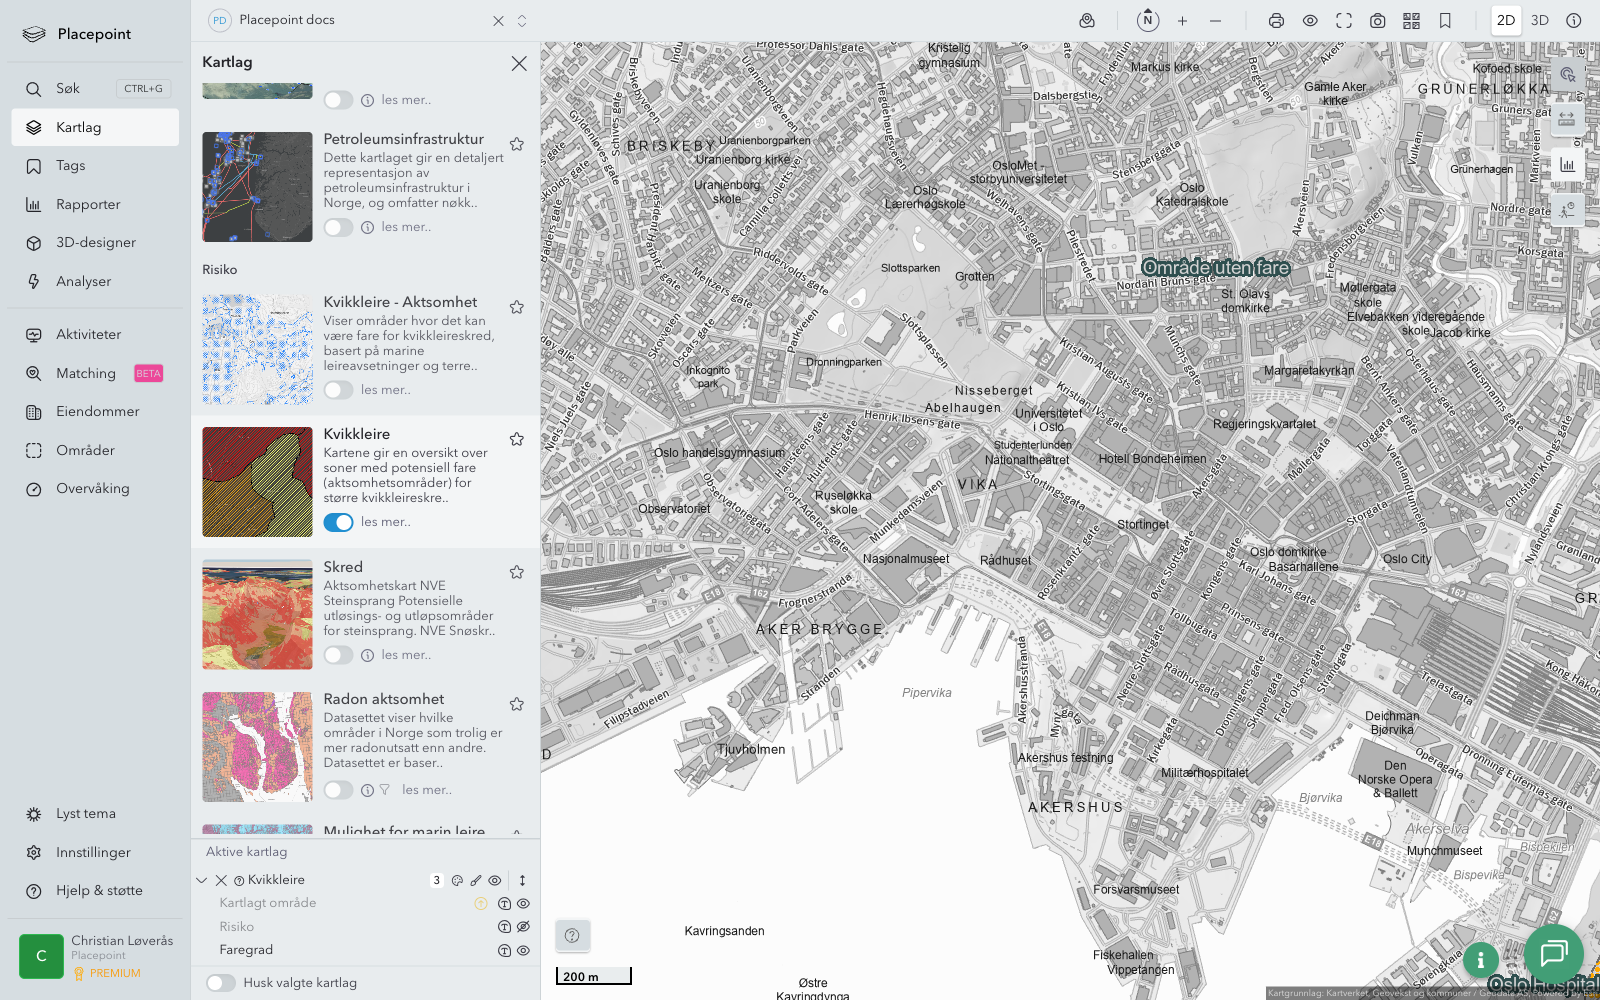
Task: Enable the Skred layer toggle
Action: 338,655
